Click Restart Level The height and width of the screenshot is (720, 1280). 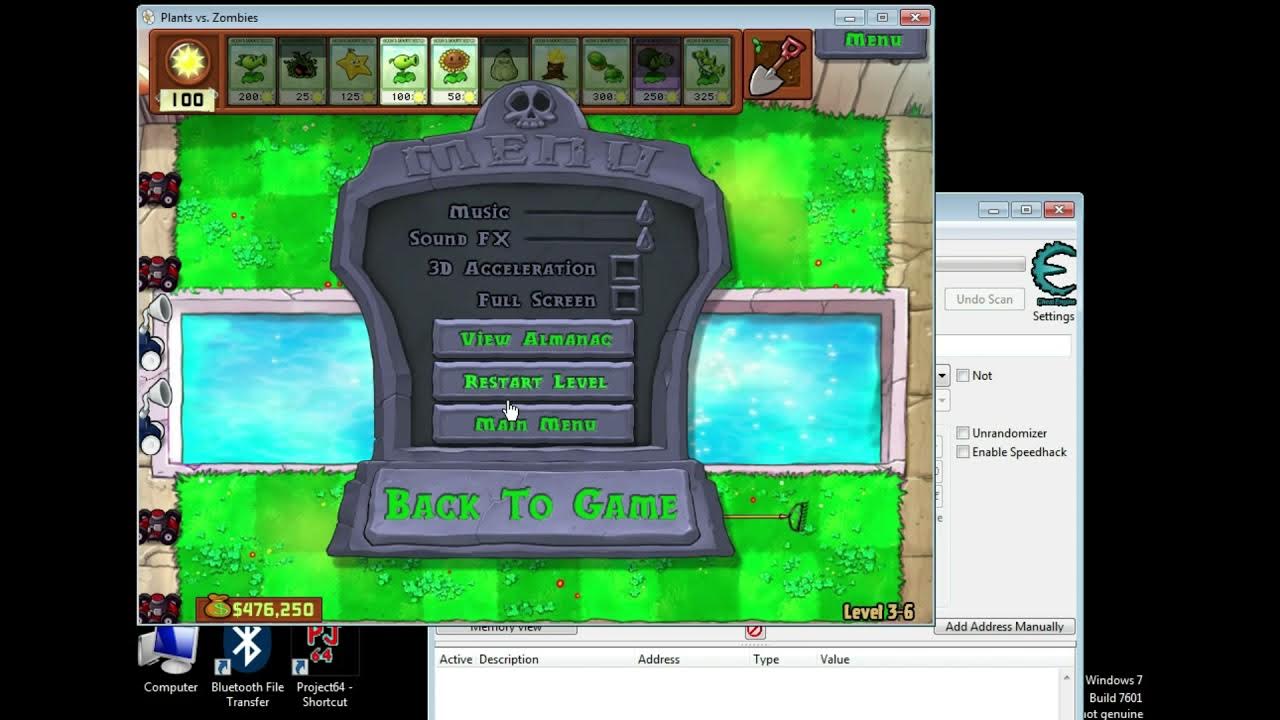[534, 382]
